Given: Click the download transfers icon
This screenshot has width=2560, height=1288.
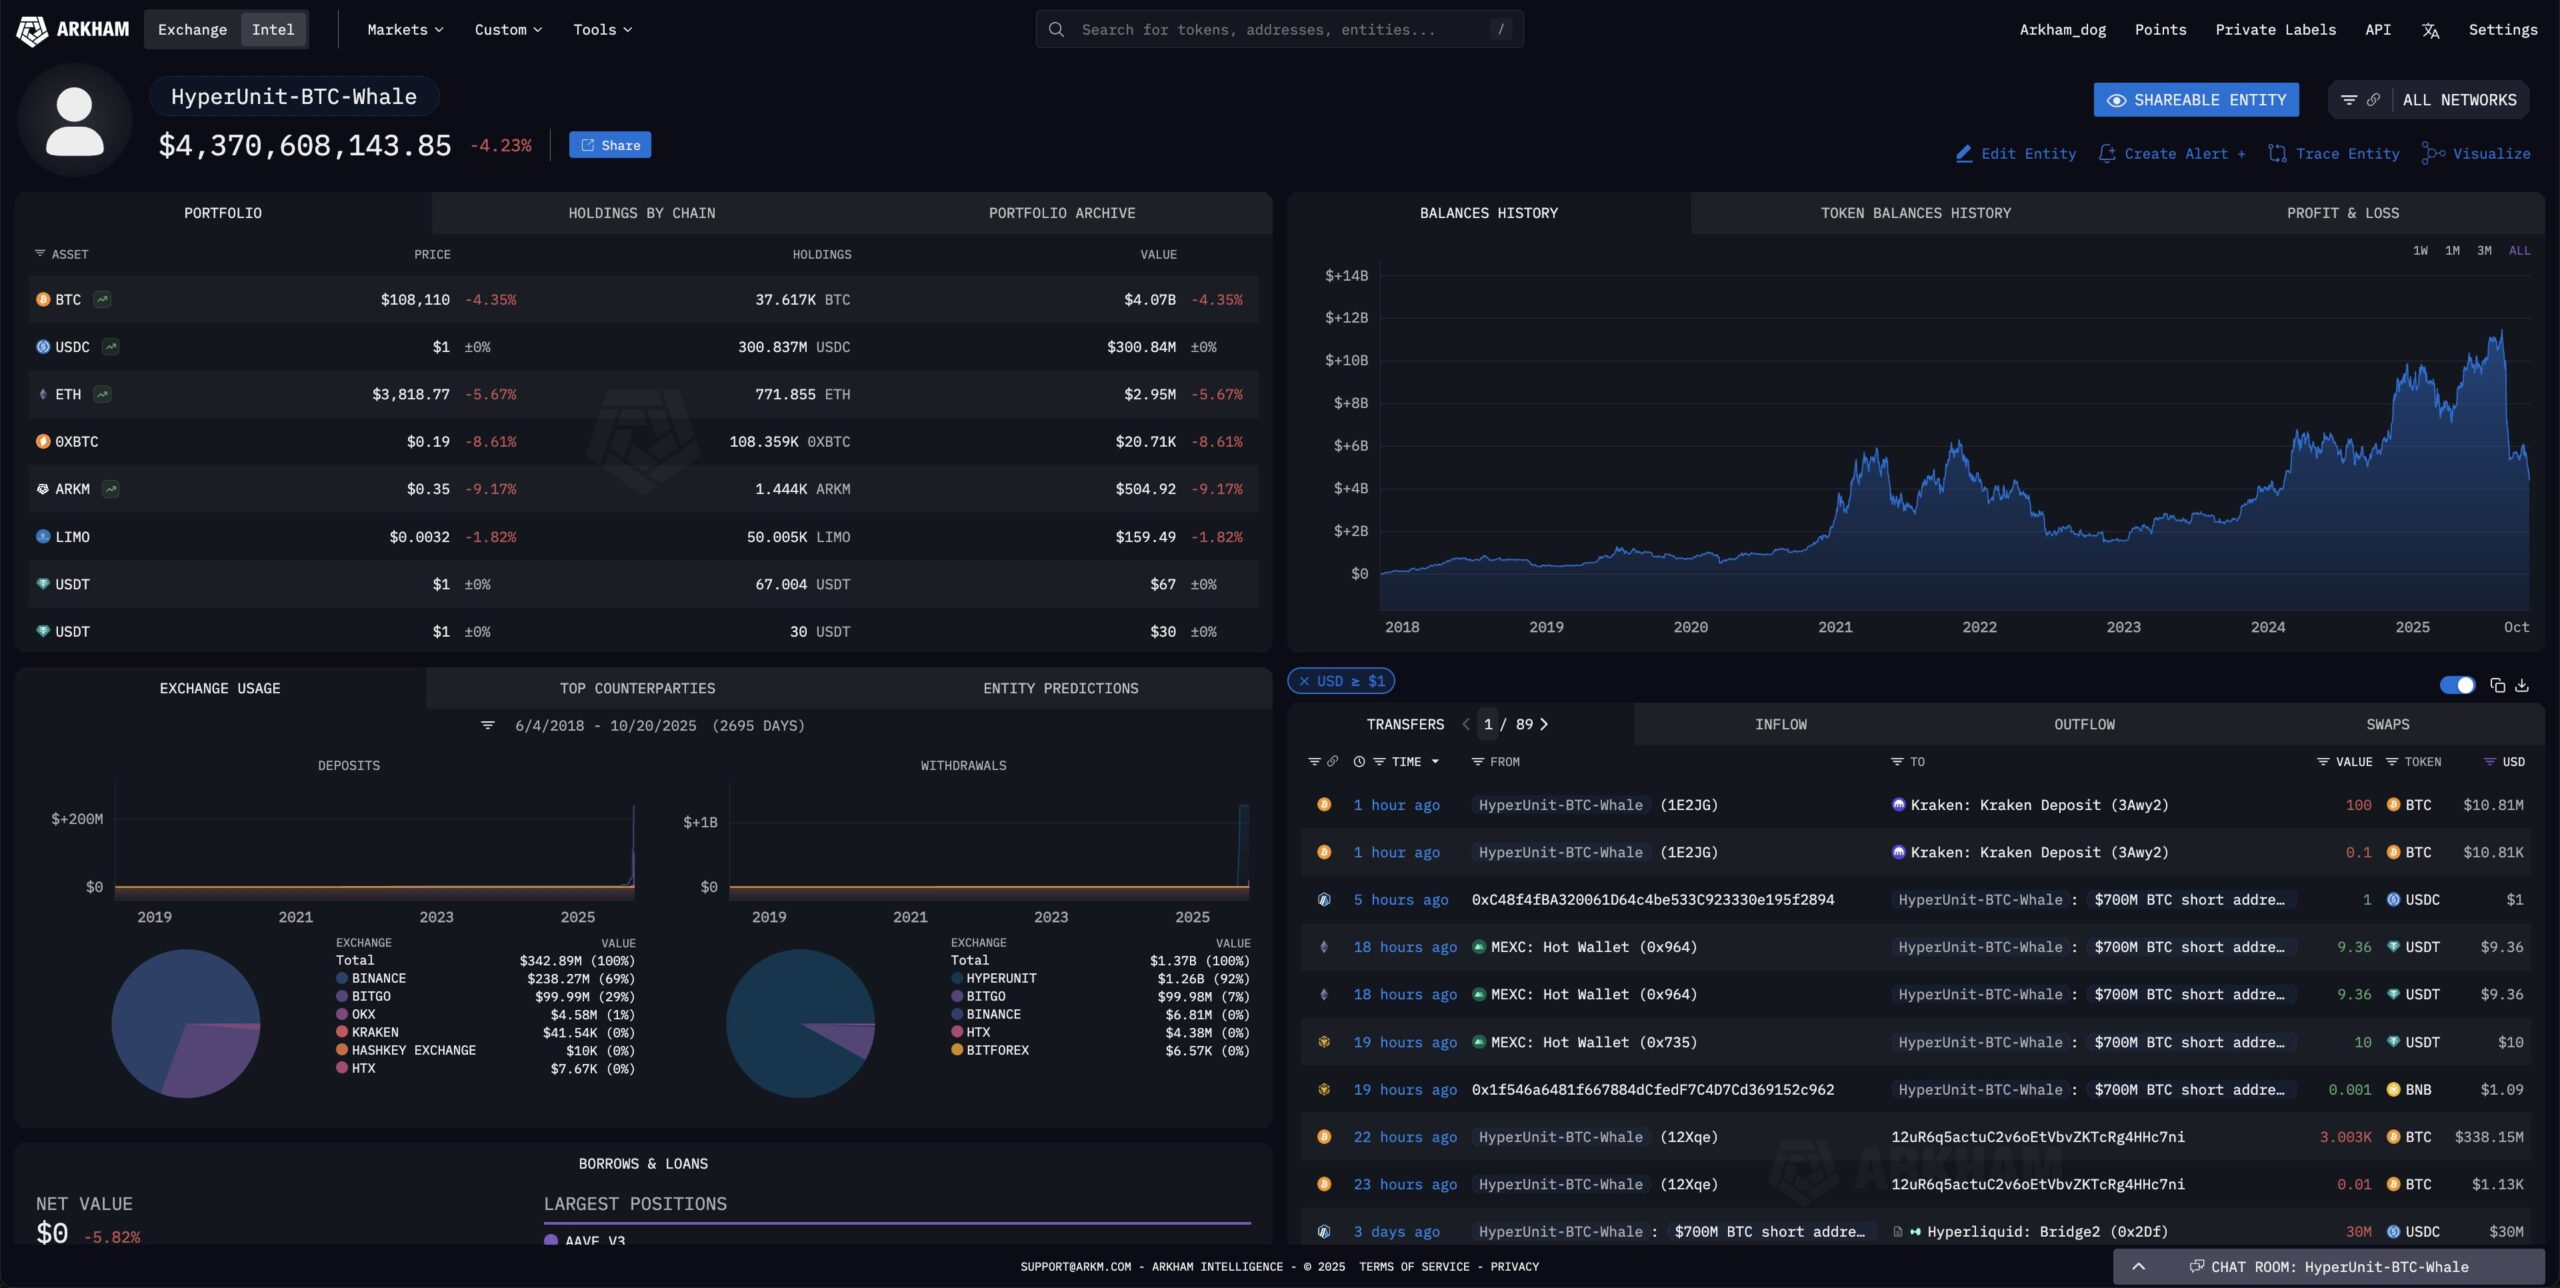Looking at the screenshot, I should coord(2522,685).
